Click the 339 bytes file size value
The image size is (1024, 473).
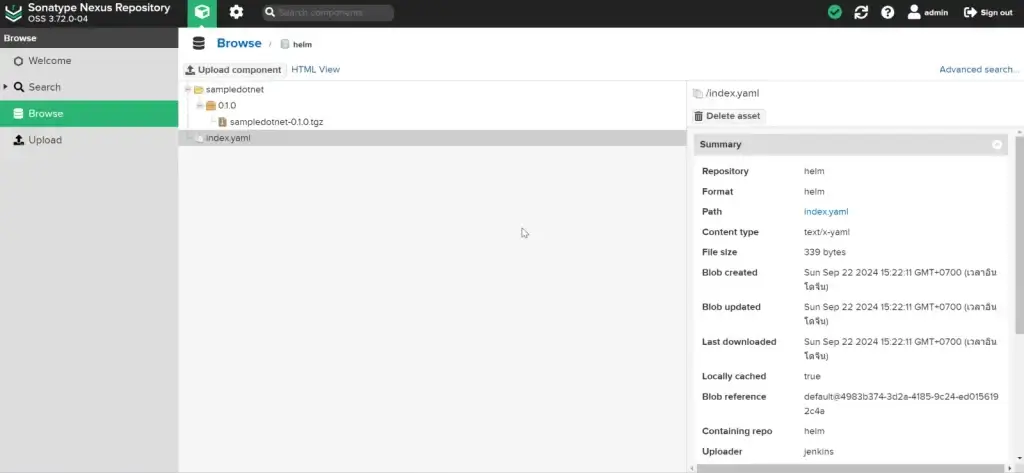pos(824,252)
